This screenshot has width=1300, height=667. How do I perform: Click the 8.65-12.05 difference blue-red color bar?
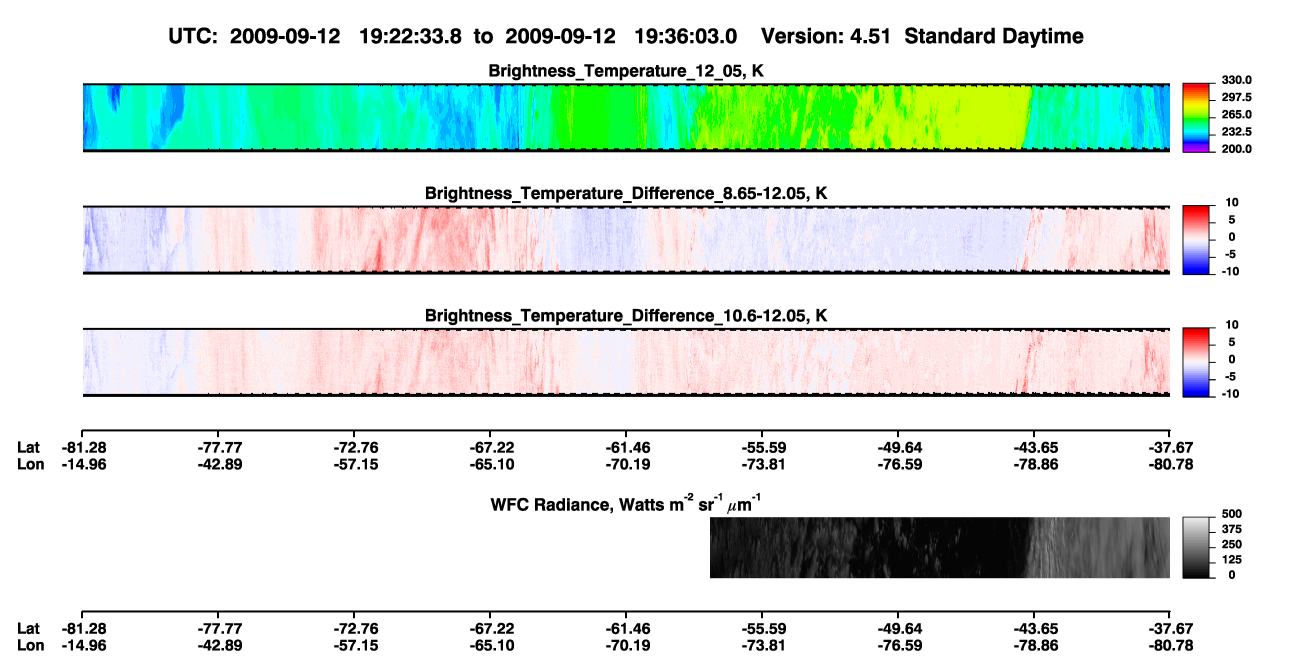point(1195,240)
